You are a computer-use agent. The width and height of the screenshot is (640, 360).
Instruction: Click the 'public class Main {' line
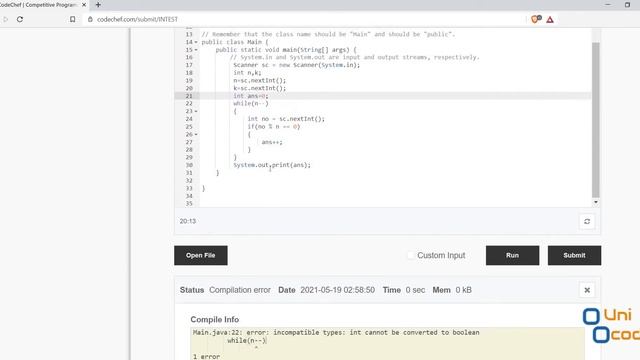tap(235, 42)
